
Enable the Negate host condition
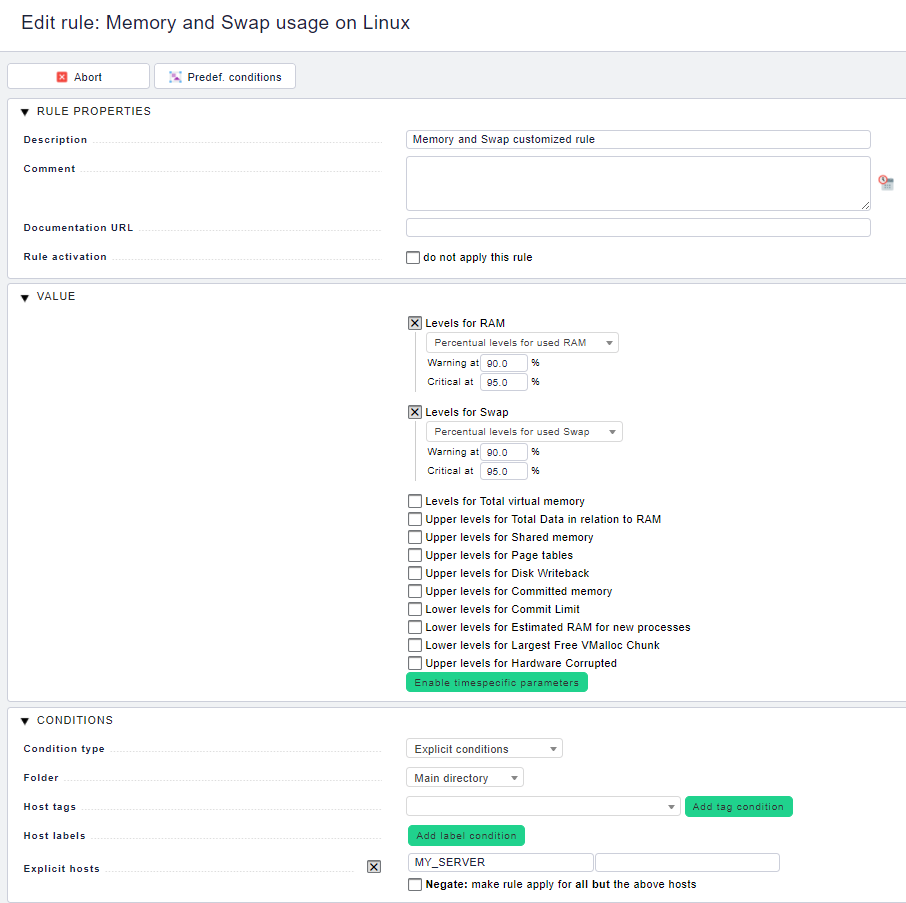(x=414, y=884)
